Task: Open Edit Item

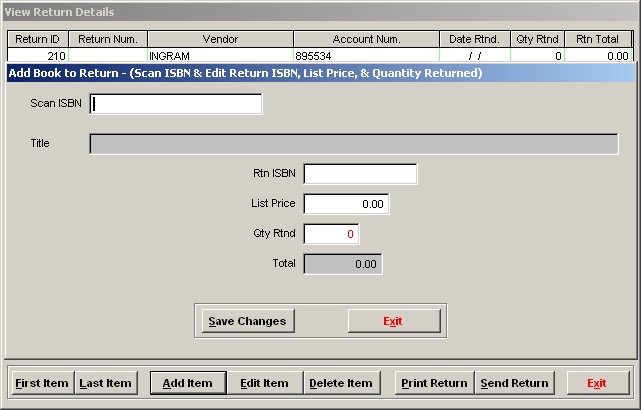Action: (265, 383)
